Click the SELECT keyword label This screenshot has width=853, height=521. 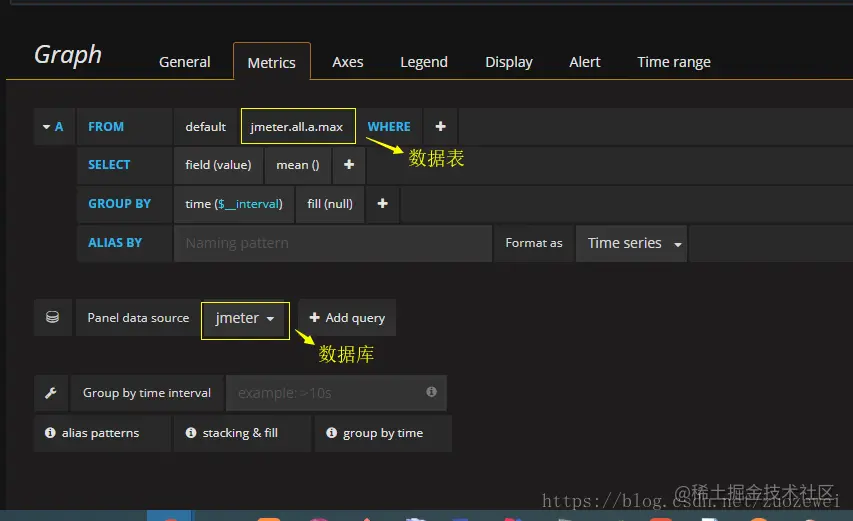[109, 165]
